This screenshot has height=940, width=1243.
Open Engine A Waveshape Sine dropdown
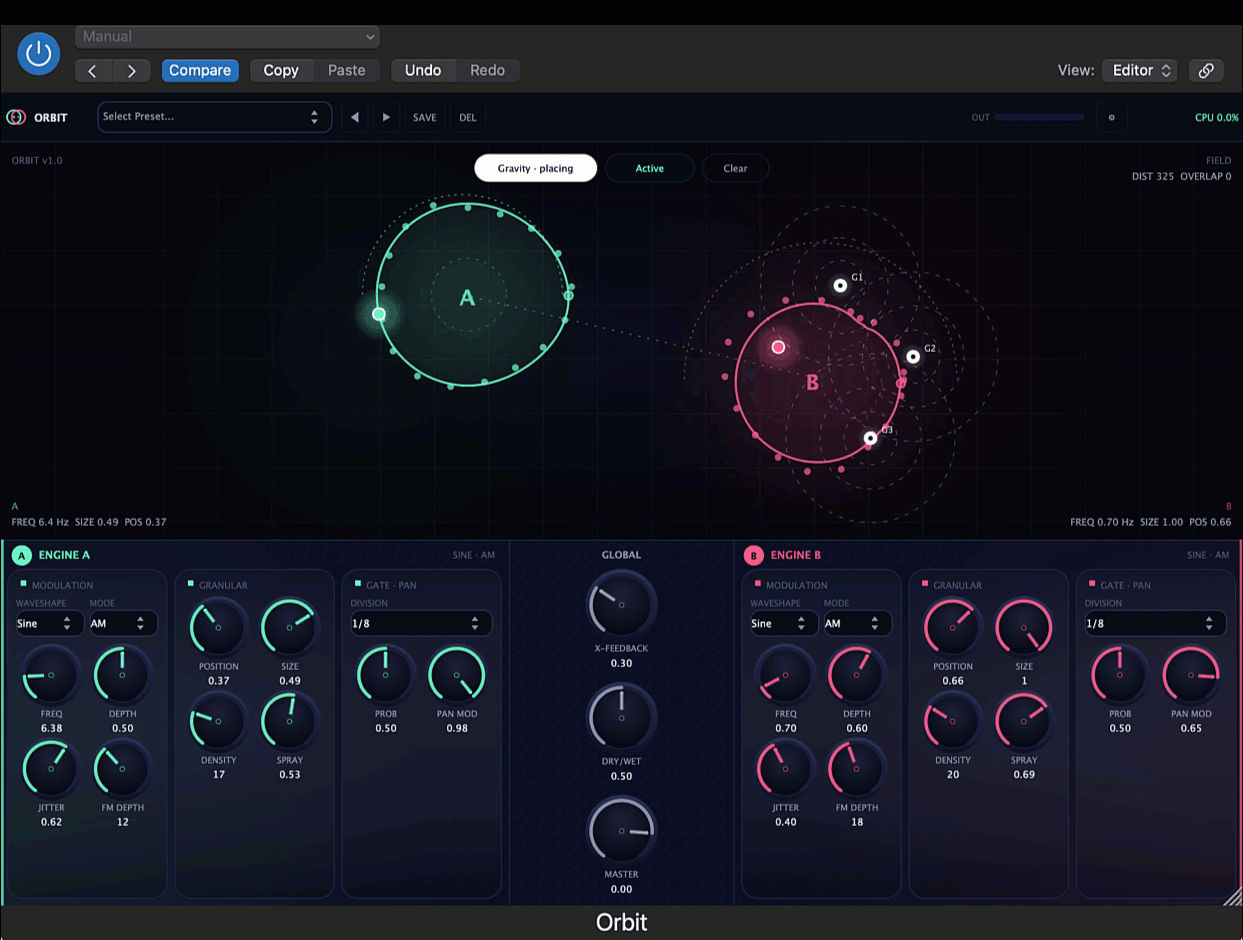(48, 623)
